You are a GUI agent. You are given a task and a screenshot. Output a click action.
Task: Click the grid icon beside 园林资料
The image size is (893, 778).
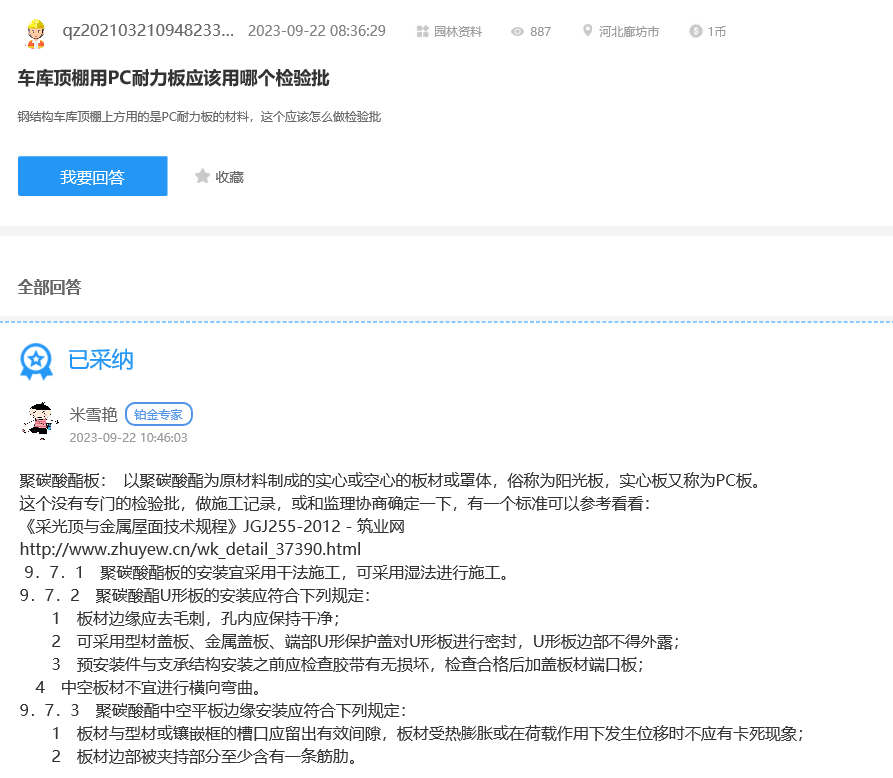[x=422, y=32]
